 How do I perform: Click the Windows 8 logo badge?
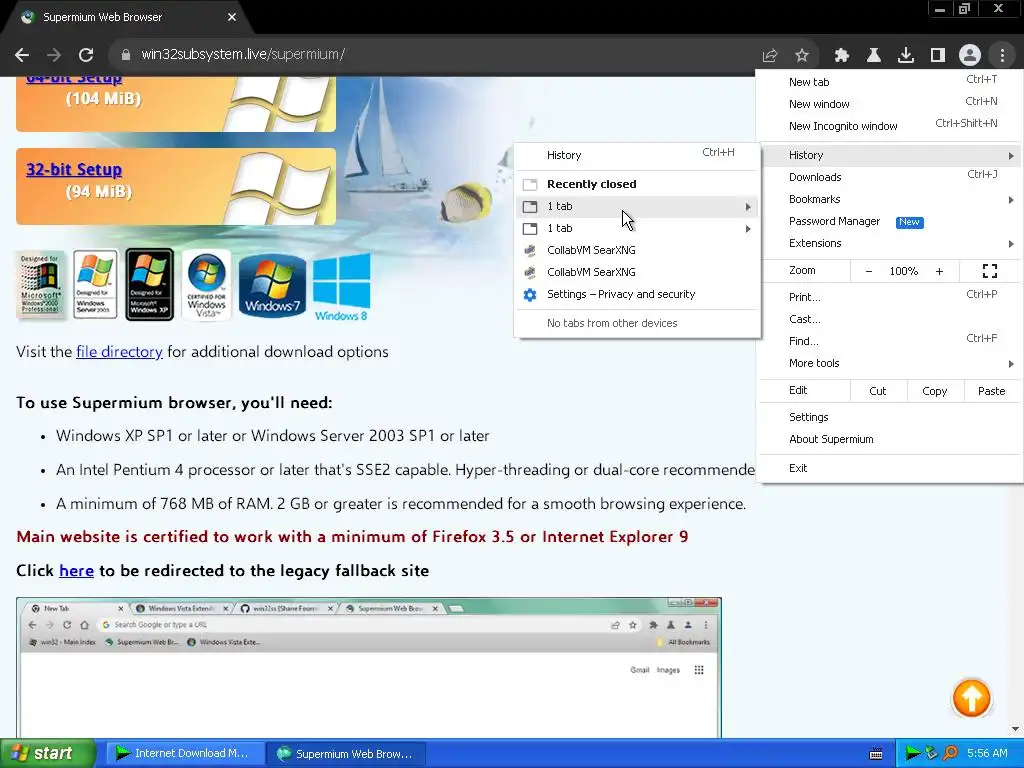pos(342,287)
